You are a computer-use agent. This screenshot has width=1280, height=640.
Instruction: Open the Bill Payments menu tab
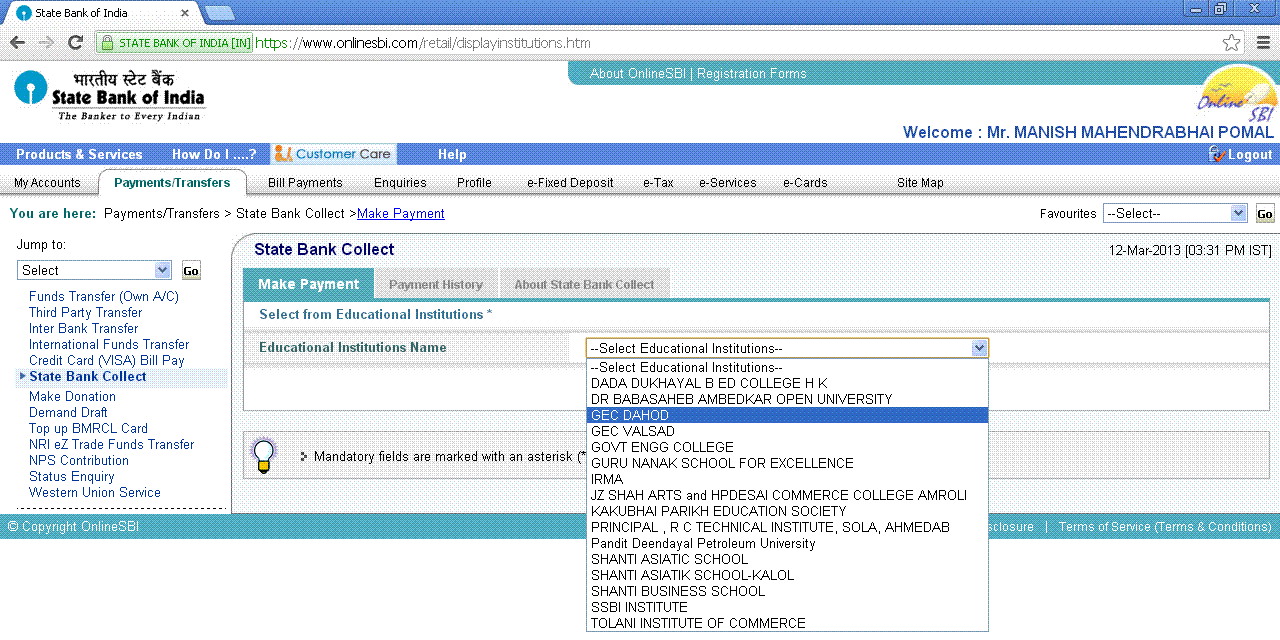click(305, 183)
